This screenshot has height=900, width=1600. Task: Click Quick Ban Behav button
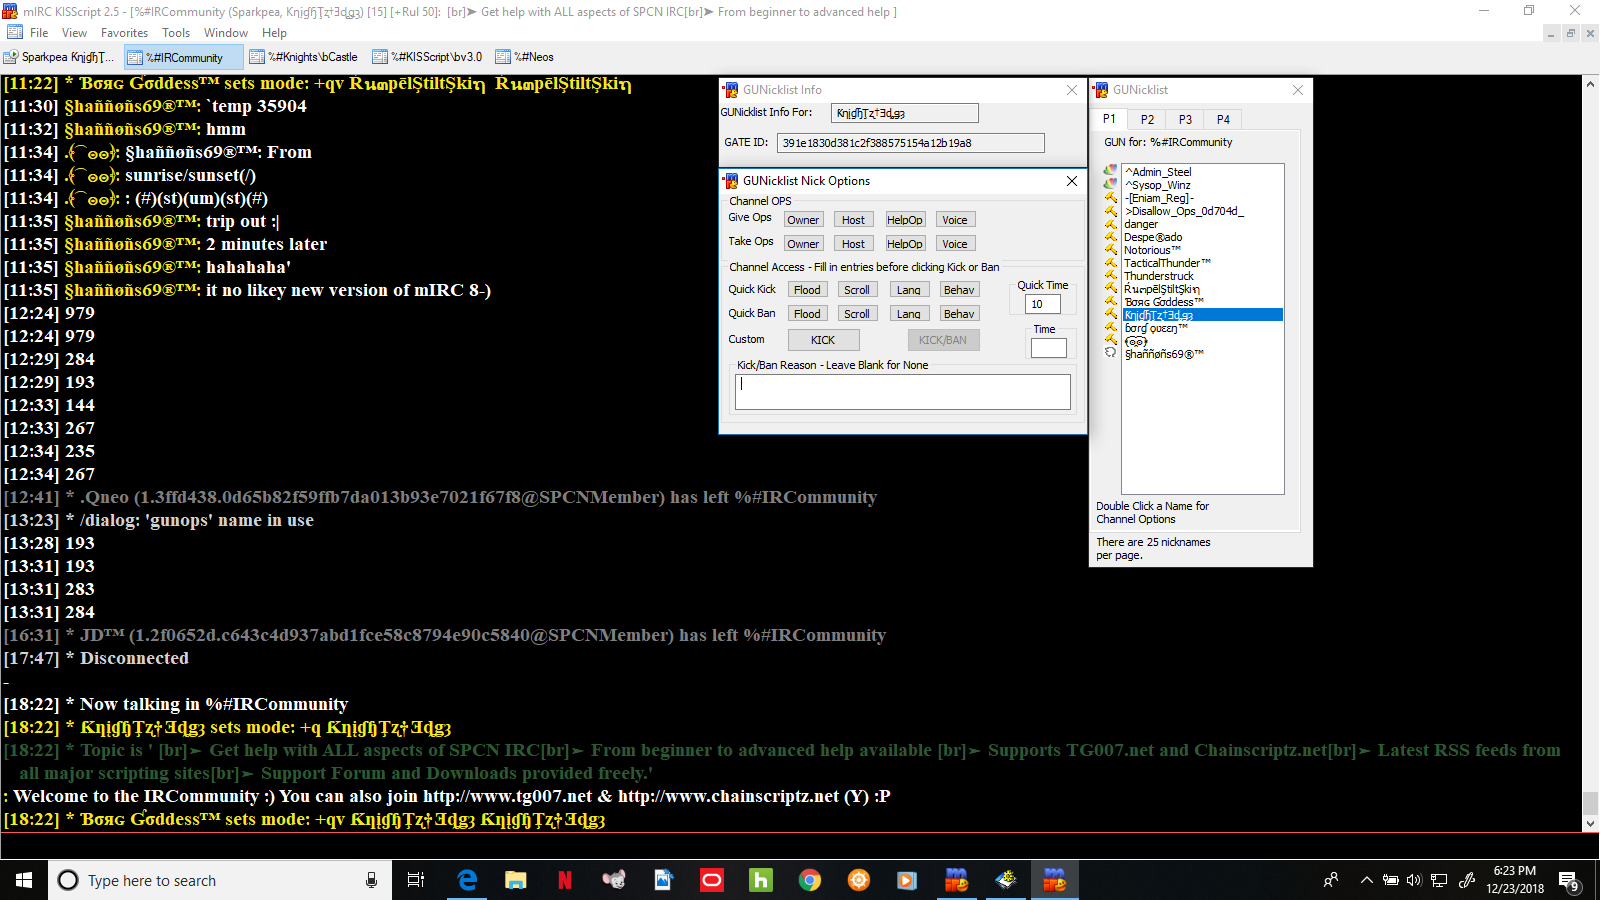tap(959, 314)
